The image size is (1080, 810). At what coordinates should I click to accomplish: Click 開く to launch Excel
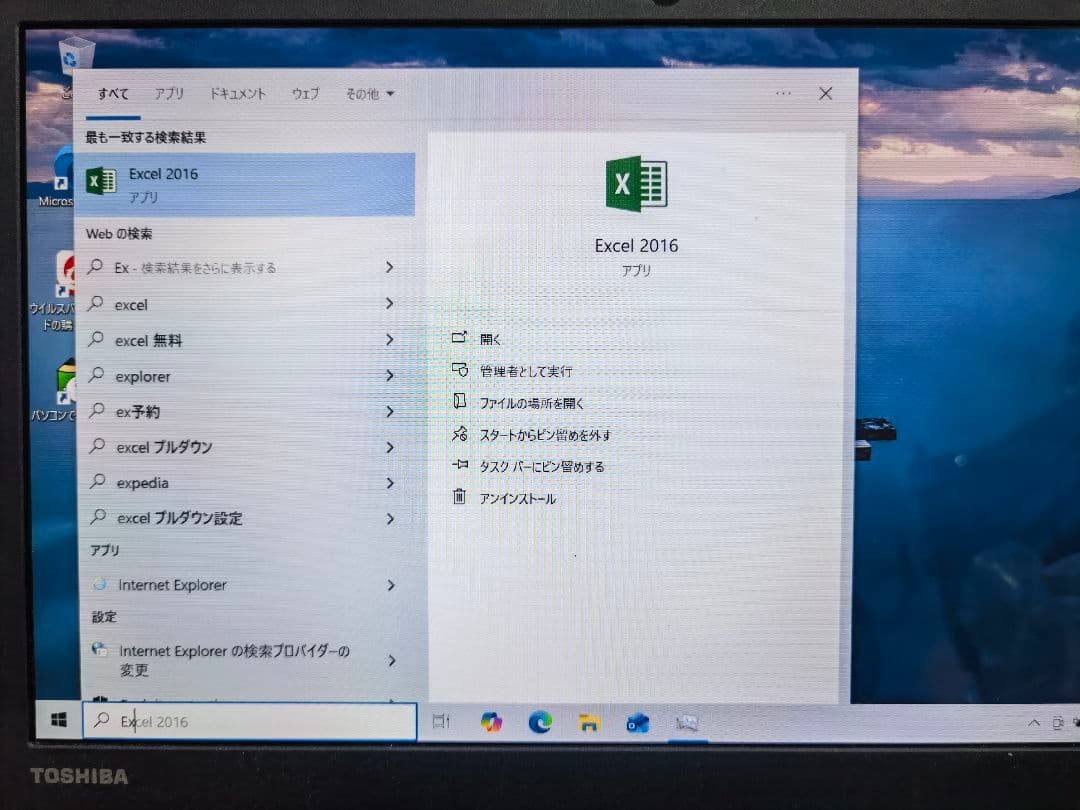(491, 339)
